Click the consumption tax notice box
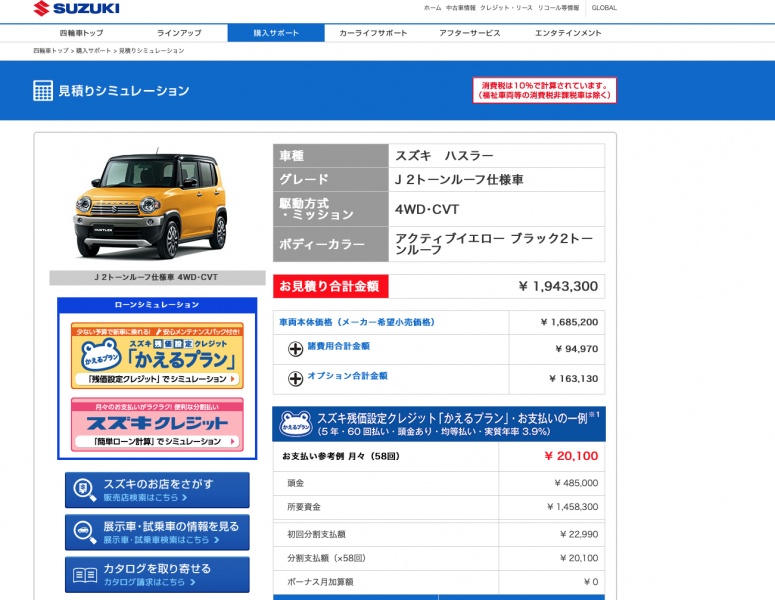The width and height of the screenshot is (775, 600). coord(545,90)
